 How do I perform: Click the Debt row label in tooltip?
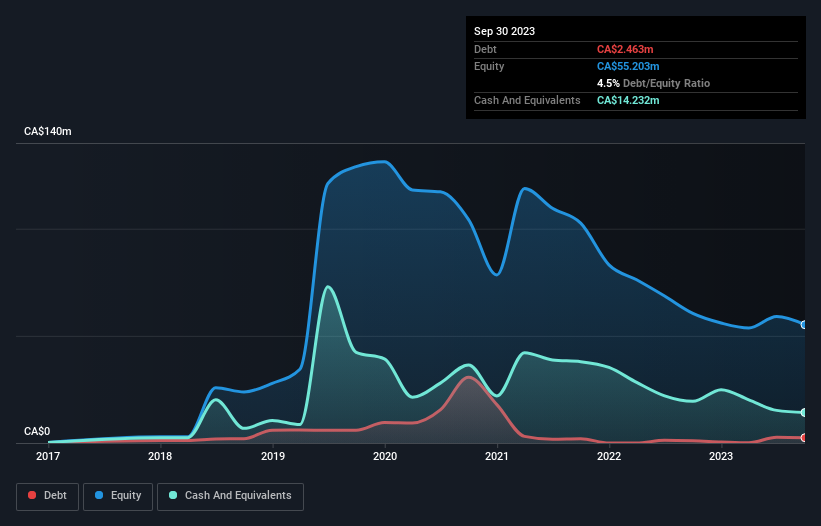pyautogui.click(x=485, y=49)
